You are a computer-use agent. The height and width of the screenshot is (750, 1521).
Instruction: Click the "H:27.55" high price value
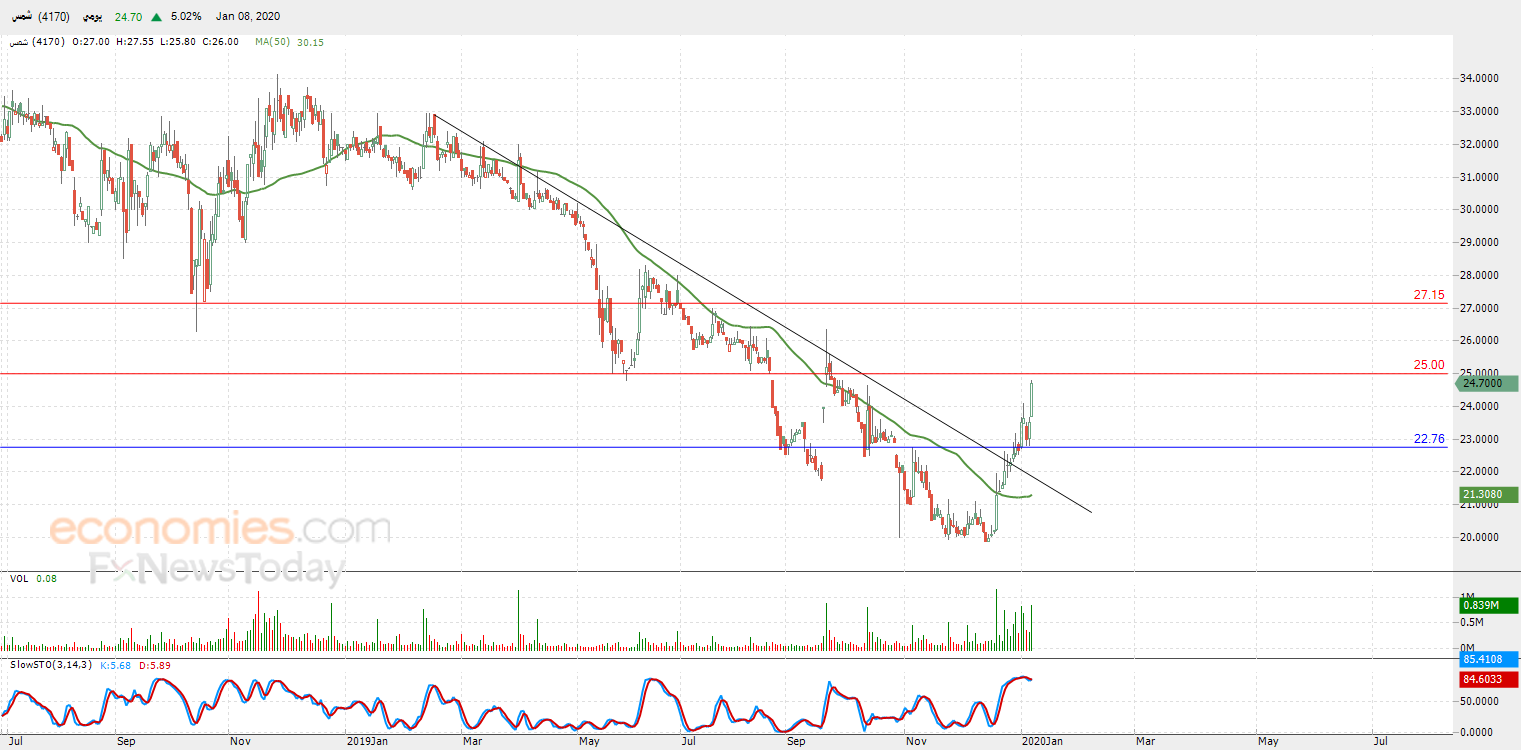point(136,42)
